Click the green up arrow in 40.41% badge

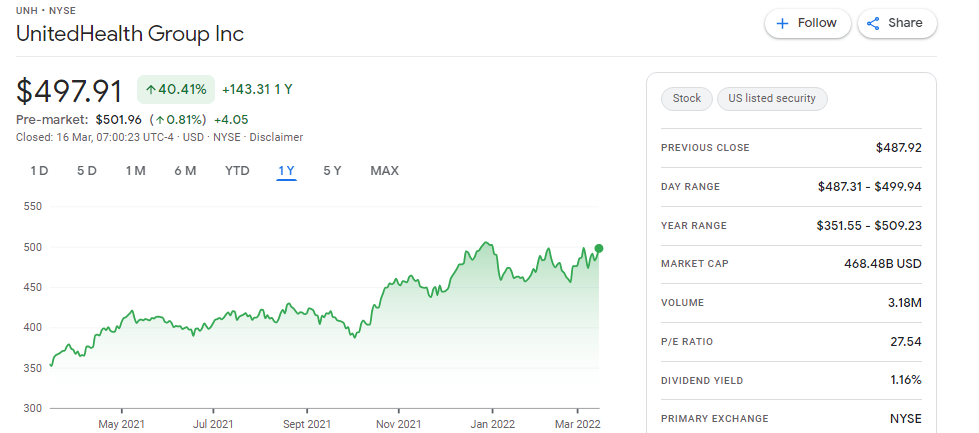[x=150, y=90]
